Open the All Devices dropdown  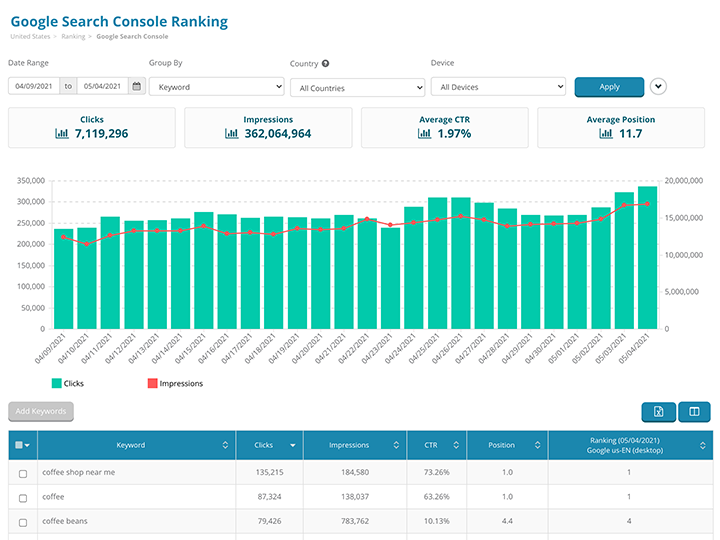tap(498, 88)
